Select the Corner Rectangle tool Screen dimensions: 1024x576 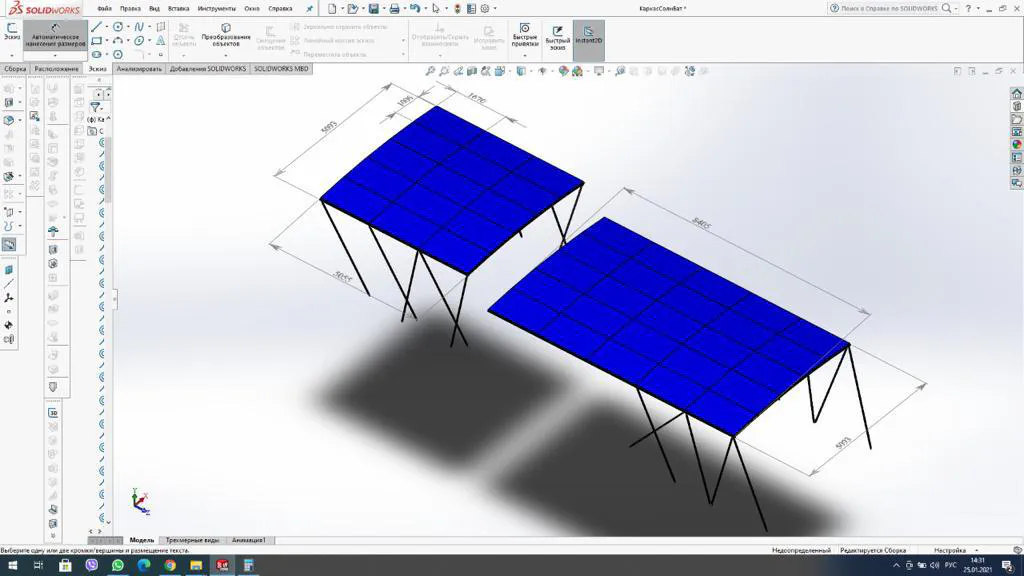pyautogui.click(x=96, y=39)
